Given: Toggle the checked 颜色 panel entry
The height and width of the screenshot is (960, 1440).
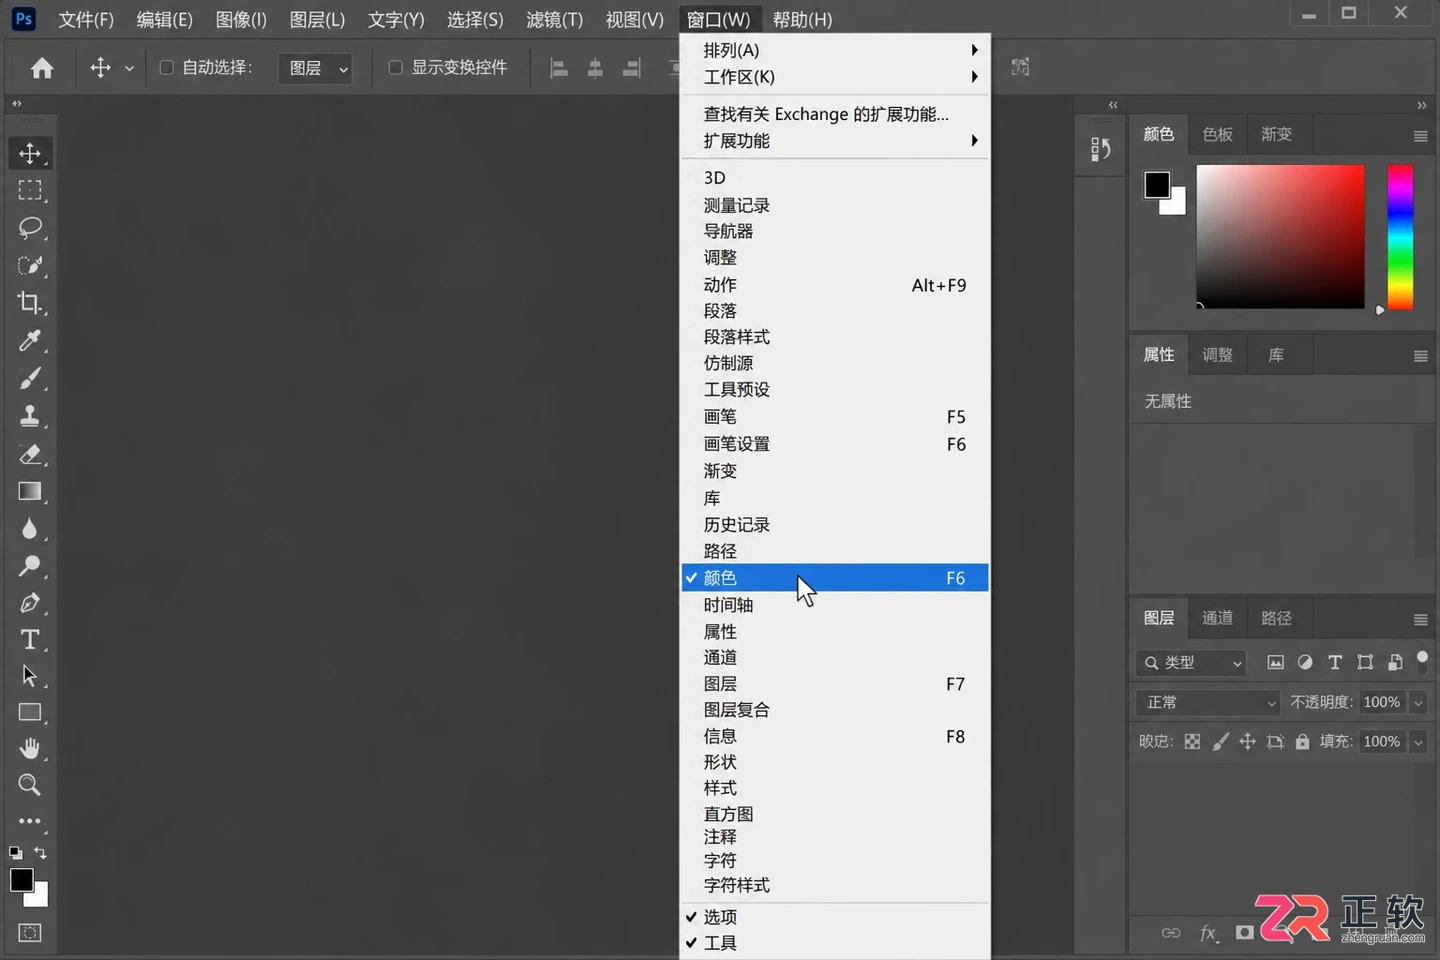Looking at the screenshot, I should click(835, 578).
